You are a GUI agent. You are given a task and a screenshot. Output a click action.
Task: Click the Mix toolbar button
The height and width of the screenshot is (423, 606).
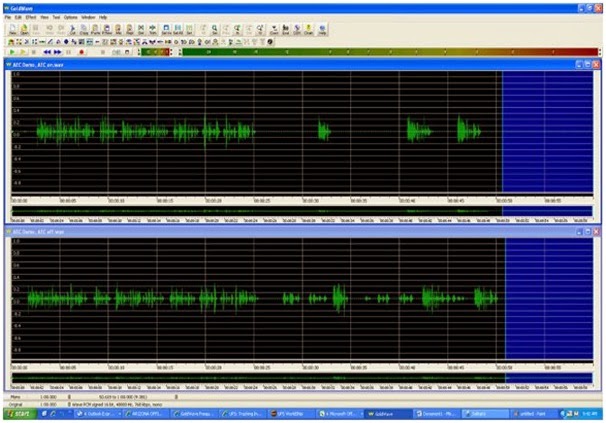(x=118, y=29)
